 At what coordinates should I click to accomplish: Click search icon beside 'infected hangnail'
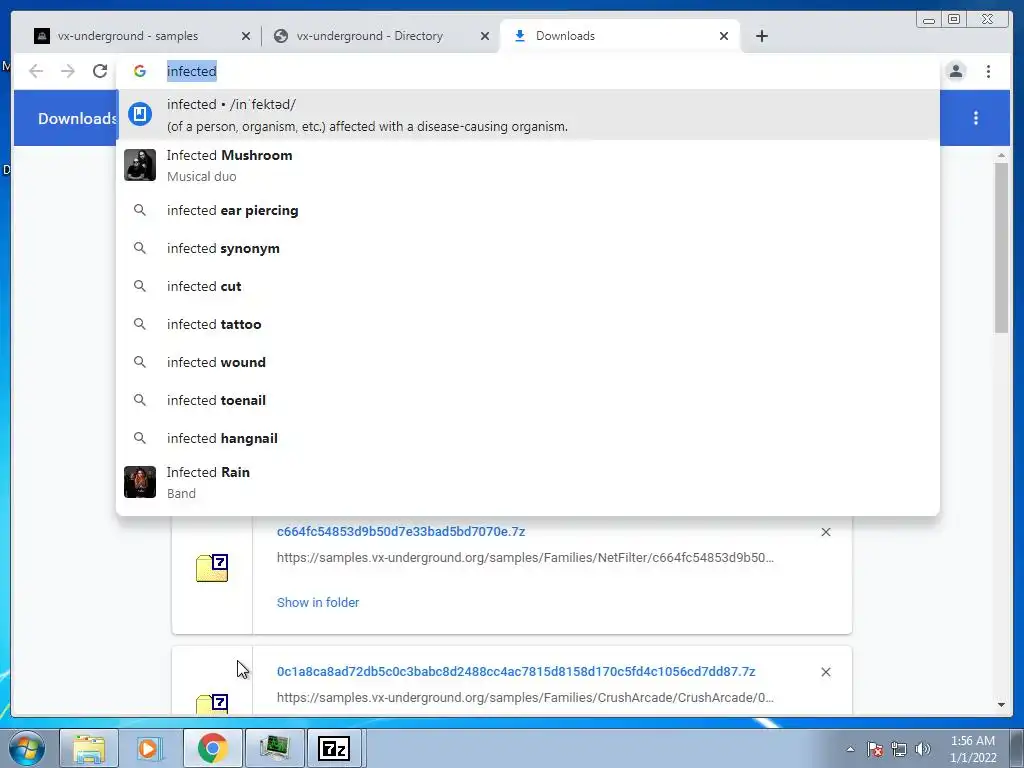coord(140,438)
